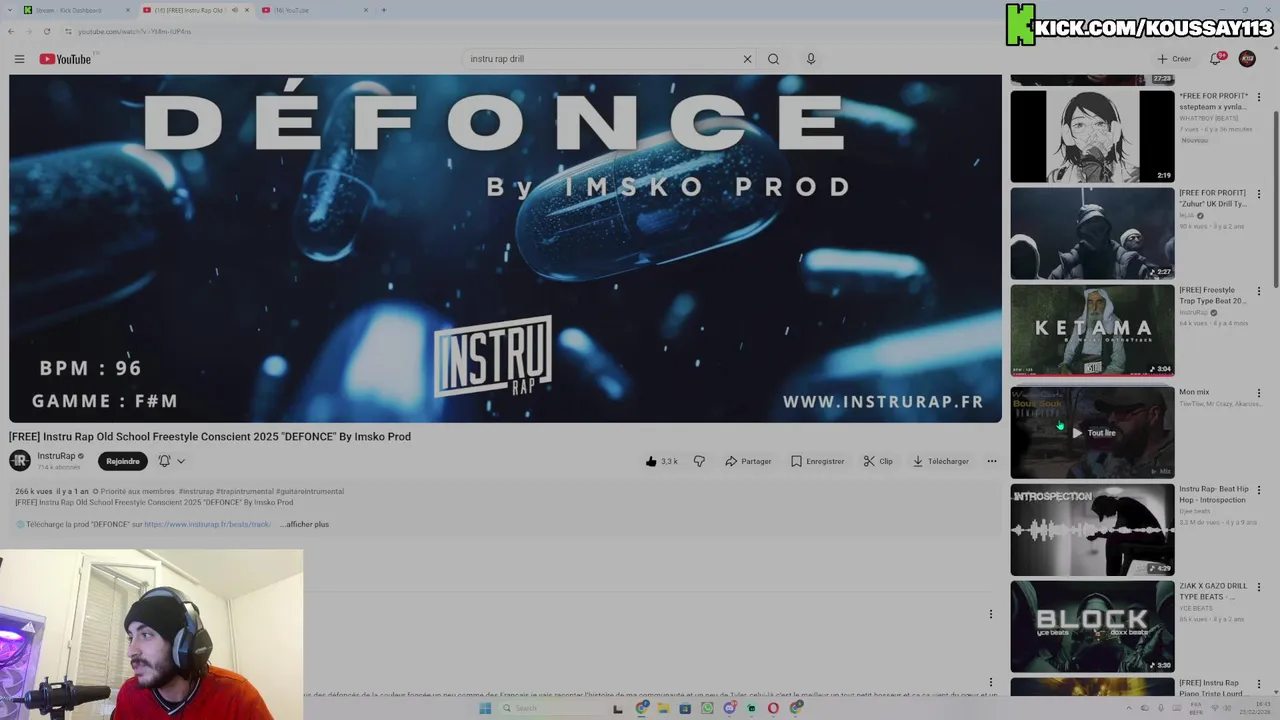Save the video with Enregistrer

[x=817, y=461]
